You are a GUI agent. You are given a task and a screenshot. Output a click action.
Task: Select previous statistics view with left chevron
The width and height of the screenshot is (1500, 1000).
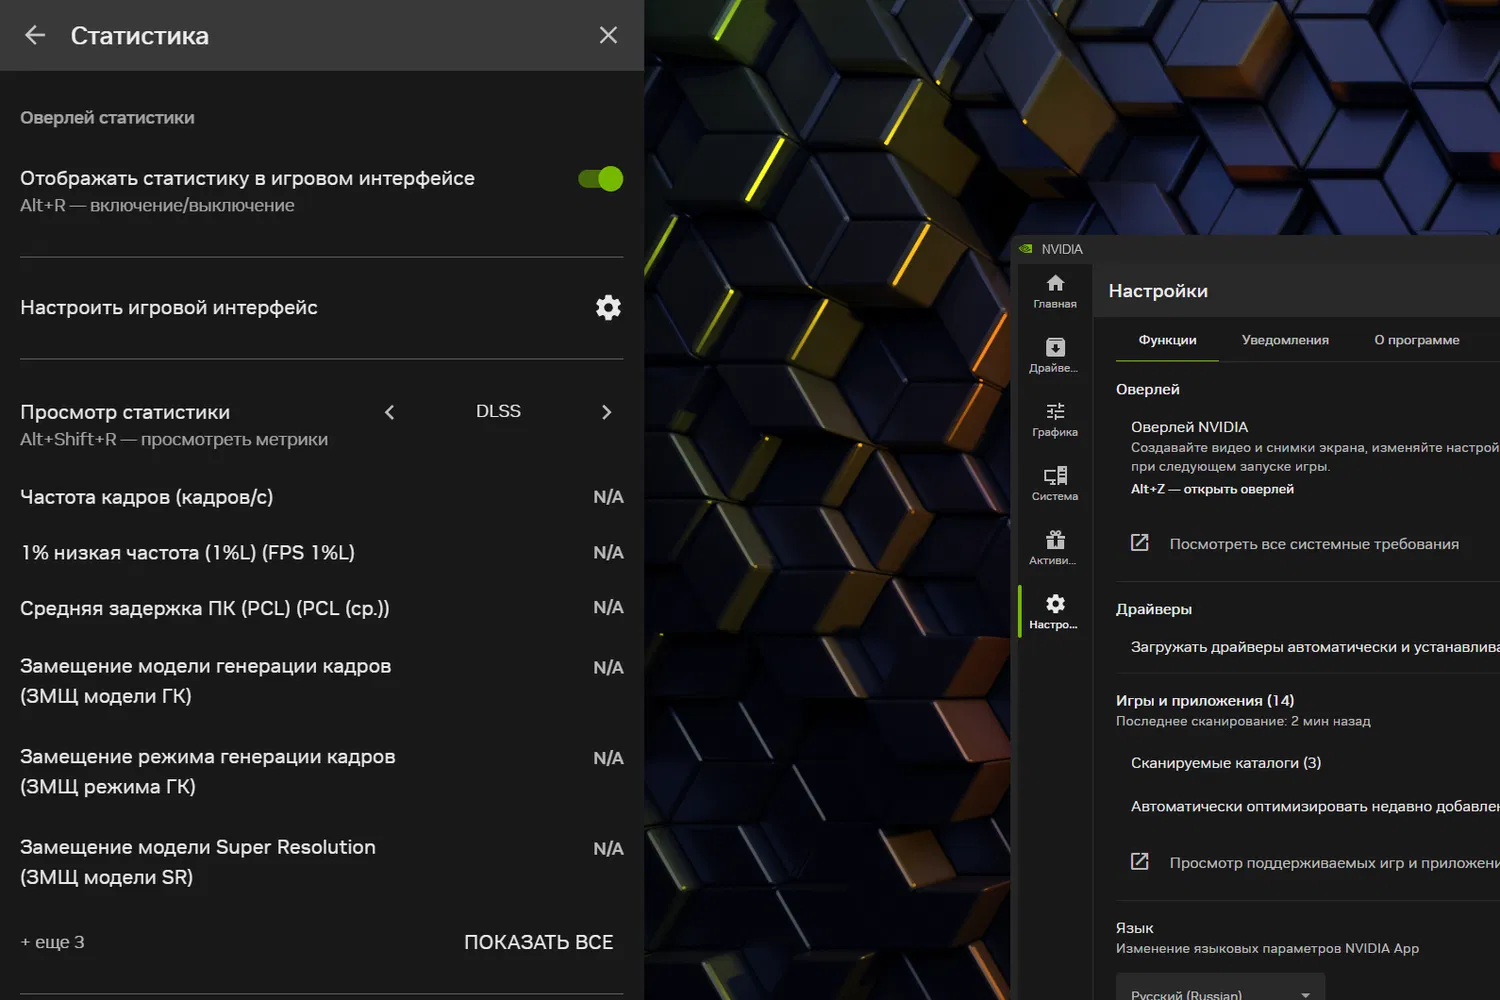390,412
